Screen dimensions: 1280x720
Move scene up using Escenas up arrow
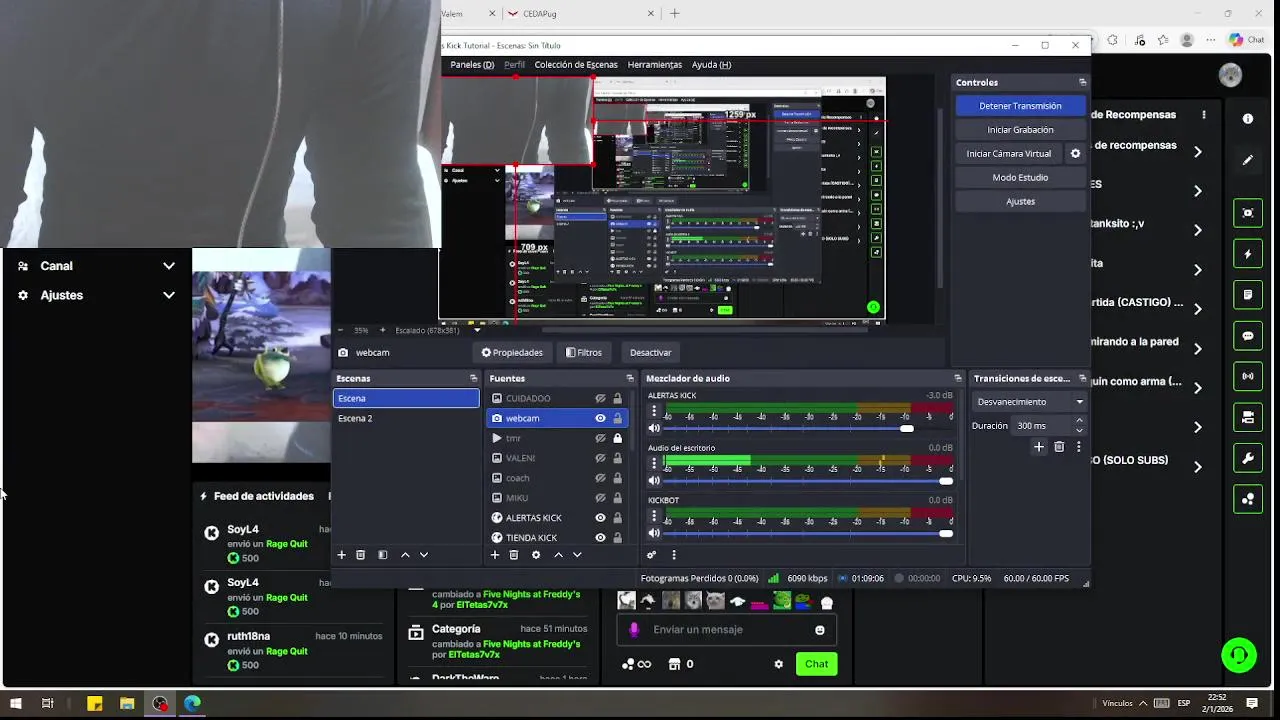(x=405, y=555)
